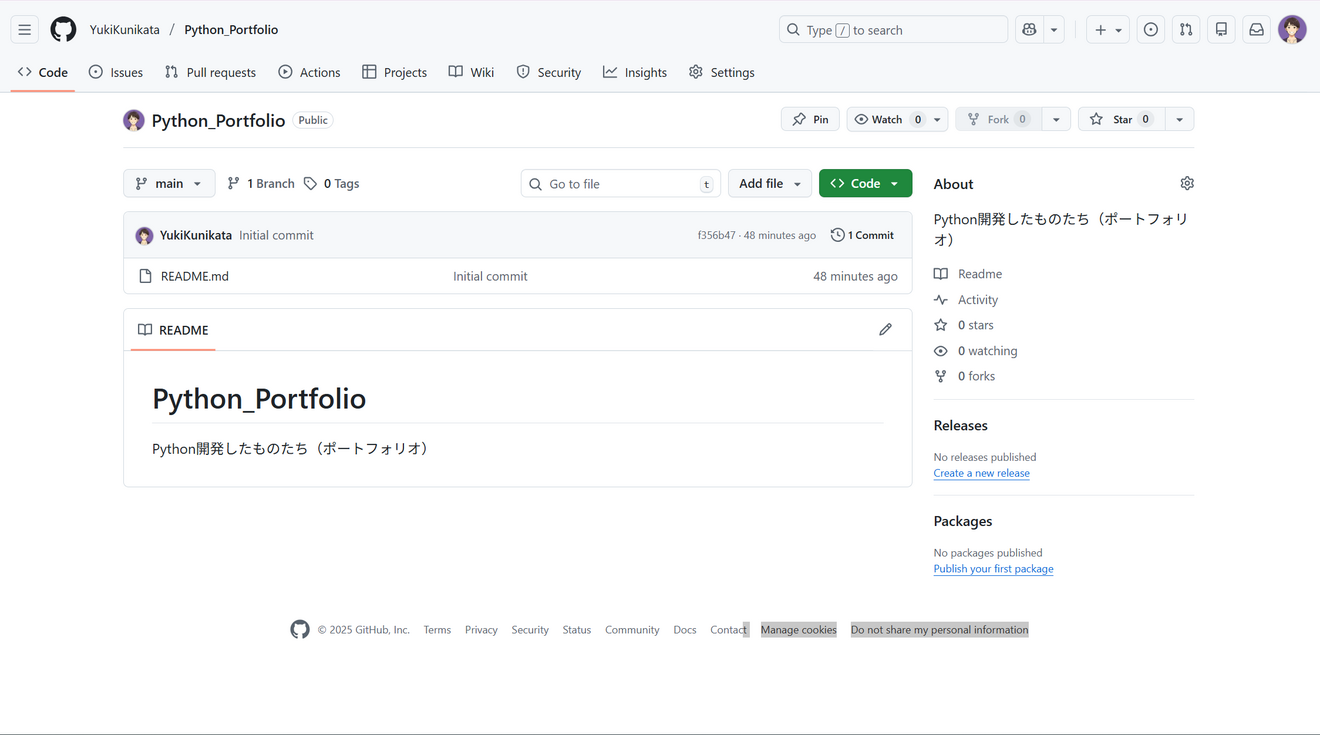This screenshot has height=735, width=1320.
Task: Open the hamburger navigation menu
Action: point(25,30)
